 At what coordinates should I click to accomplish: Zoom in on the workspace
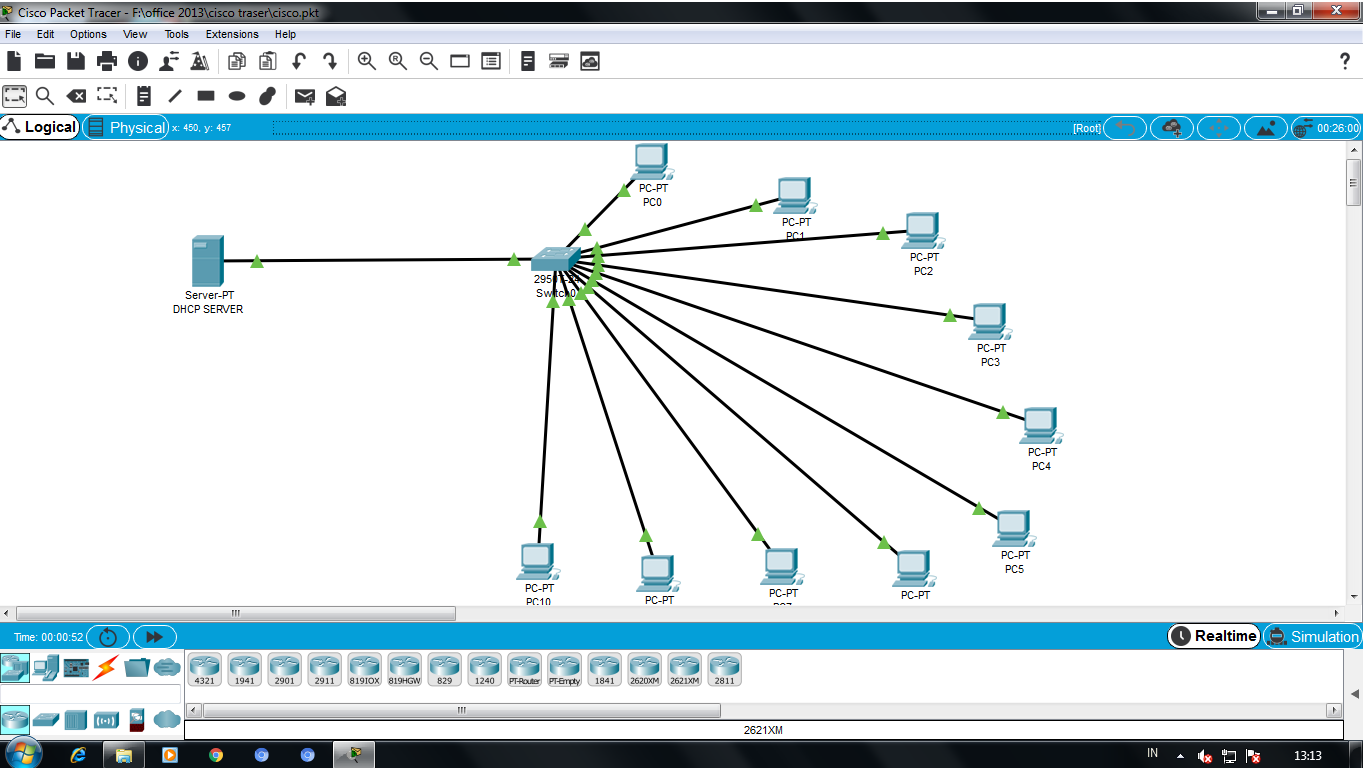(x=367, y=61)
